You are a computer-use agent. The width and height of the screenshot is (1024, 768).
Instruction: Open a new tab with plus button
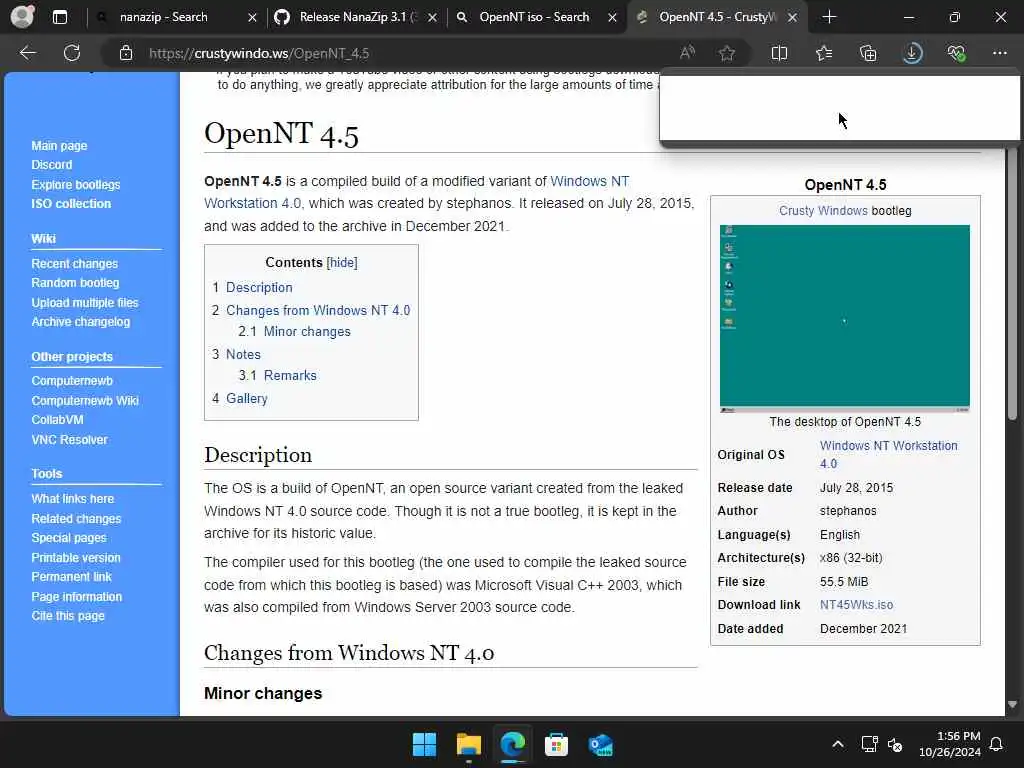click(829, 17)
